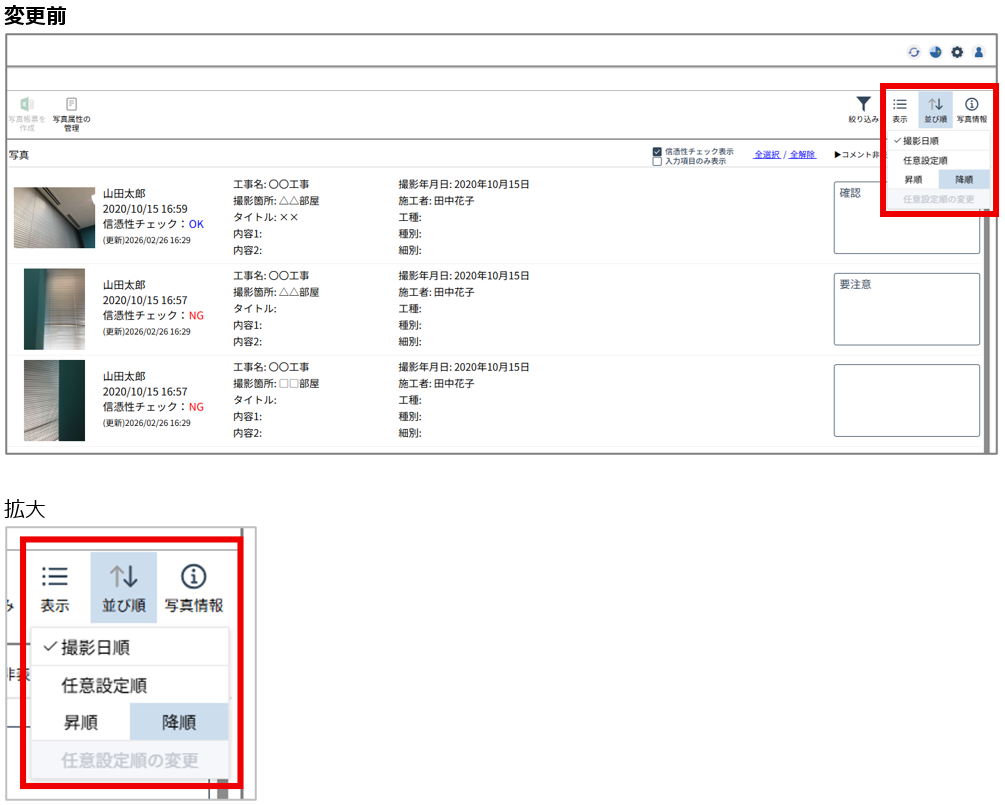Expand the ▶コメント非表示 toggle
This screenshot has width=1005, height=805.
click(858, 155)
